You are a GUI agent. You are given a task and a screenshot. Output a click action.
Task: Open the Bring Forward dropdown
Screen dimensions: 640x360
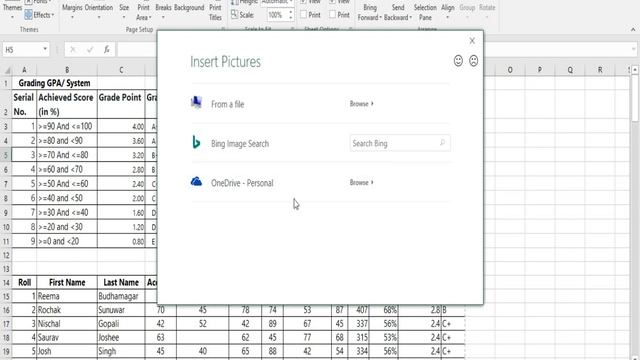(370, 12)
